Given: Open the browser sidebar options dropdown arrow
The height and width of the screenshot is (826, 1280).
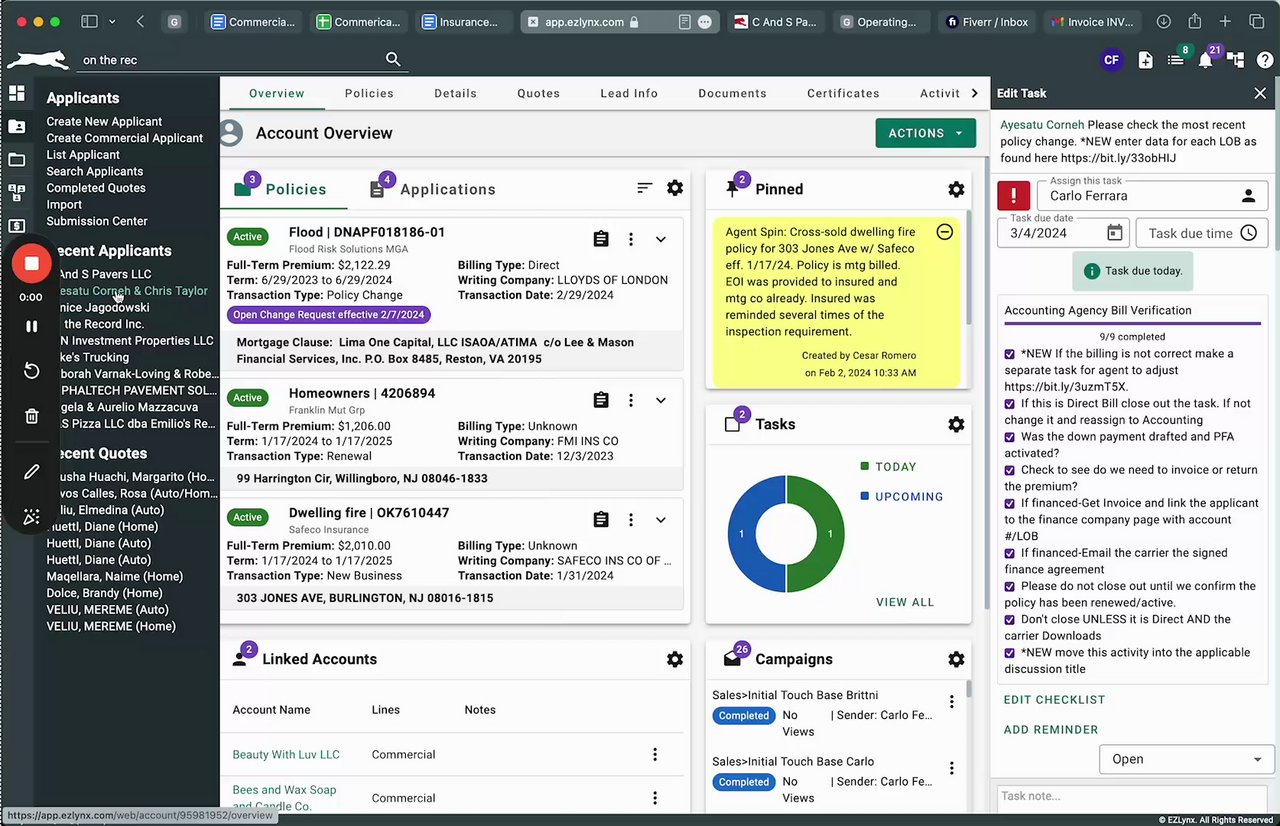Looking at the screenshot, I should [112, 21].
